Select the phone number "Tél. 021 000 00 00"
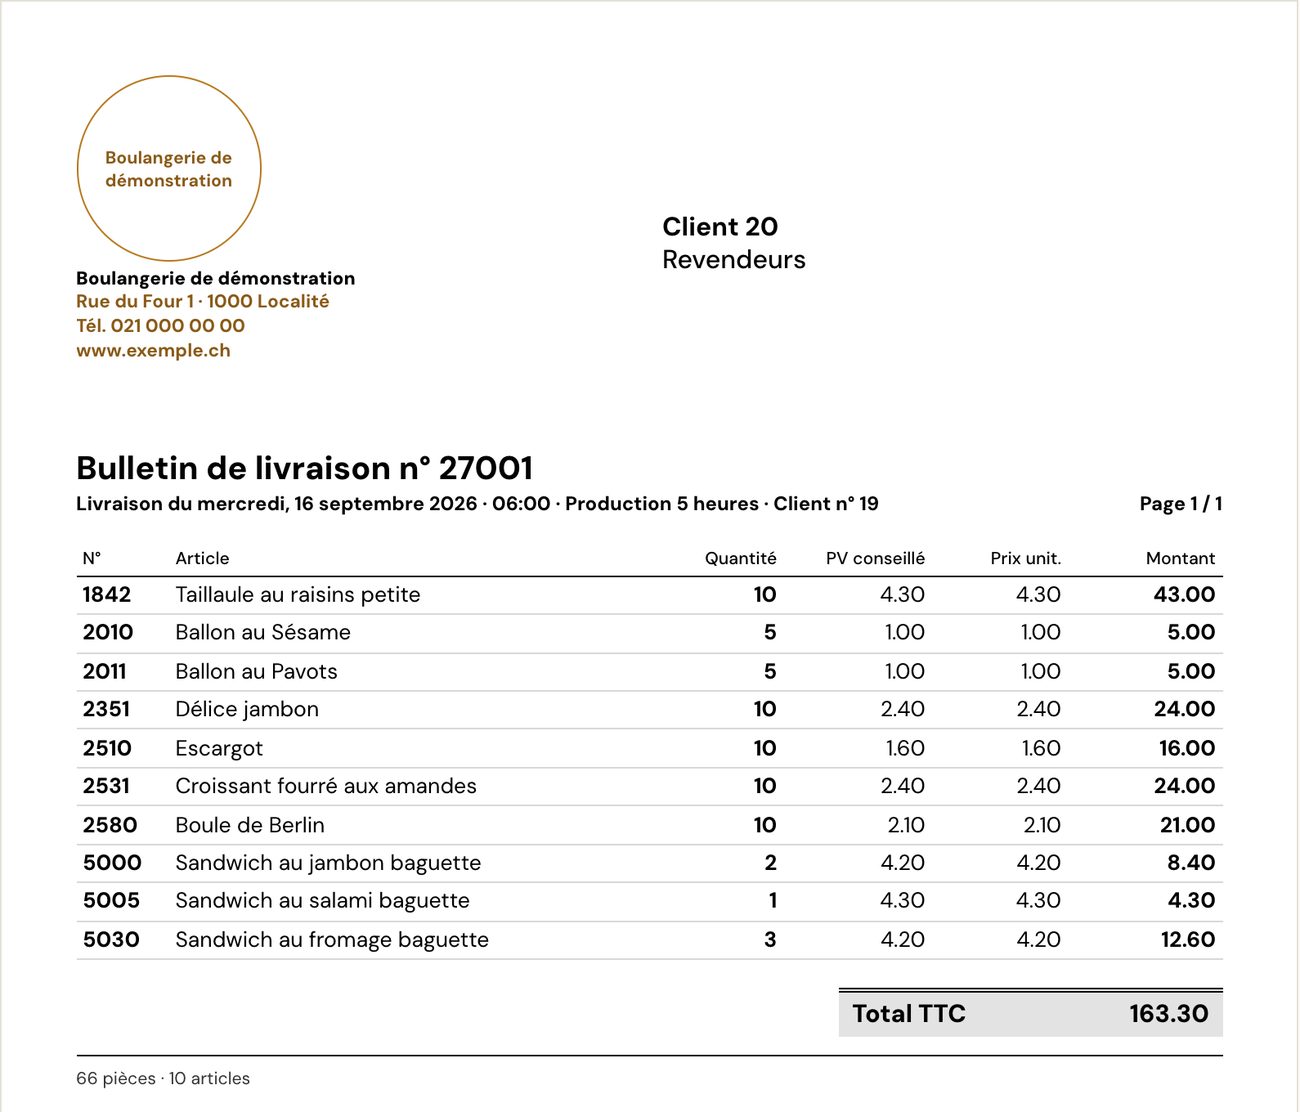Viewport: 1300px width, 1112px height. (x=160, y=325)
